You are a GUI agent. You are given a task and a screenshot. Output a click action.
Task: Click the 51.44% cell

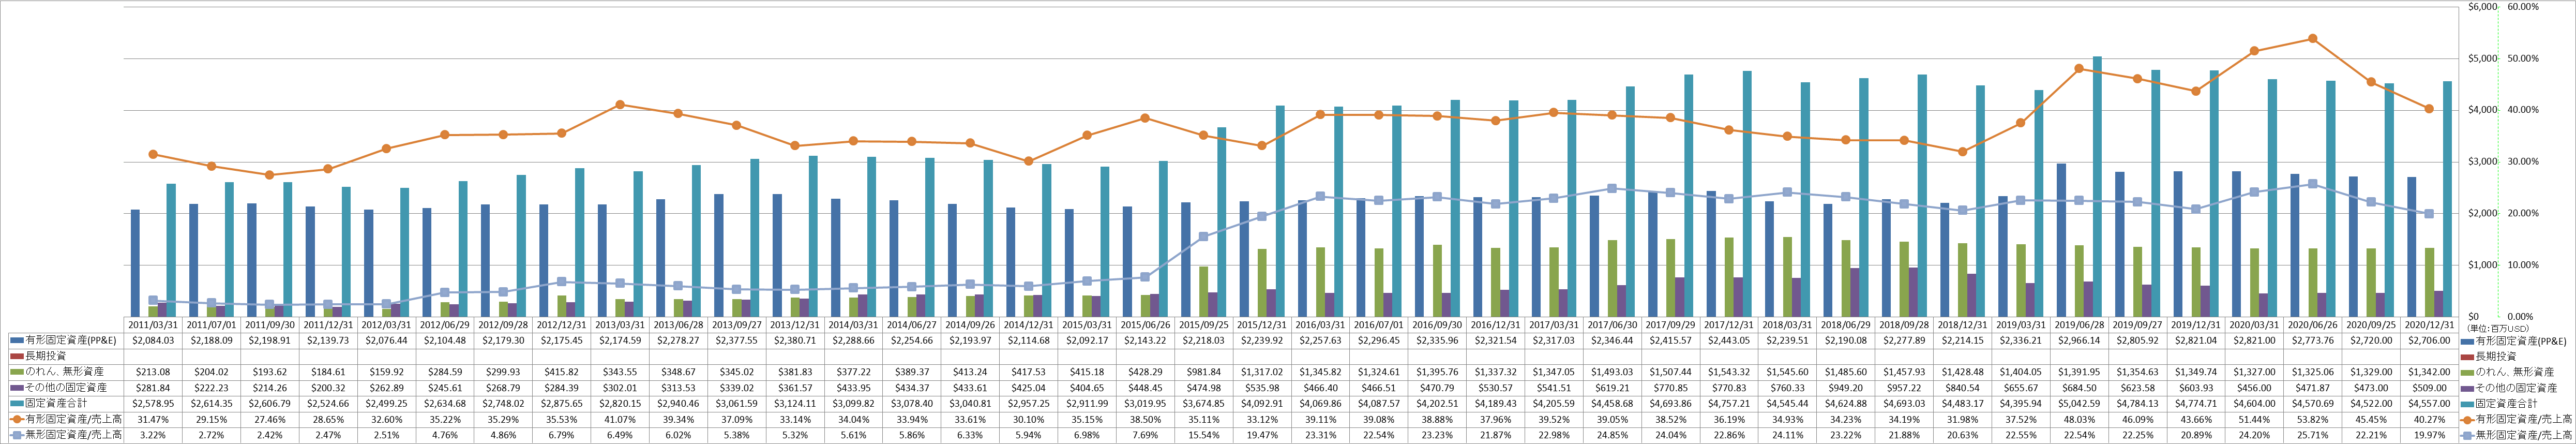pos(2254,419)
